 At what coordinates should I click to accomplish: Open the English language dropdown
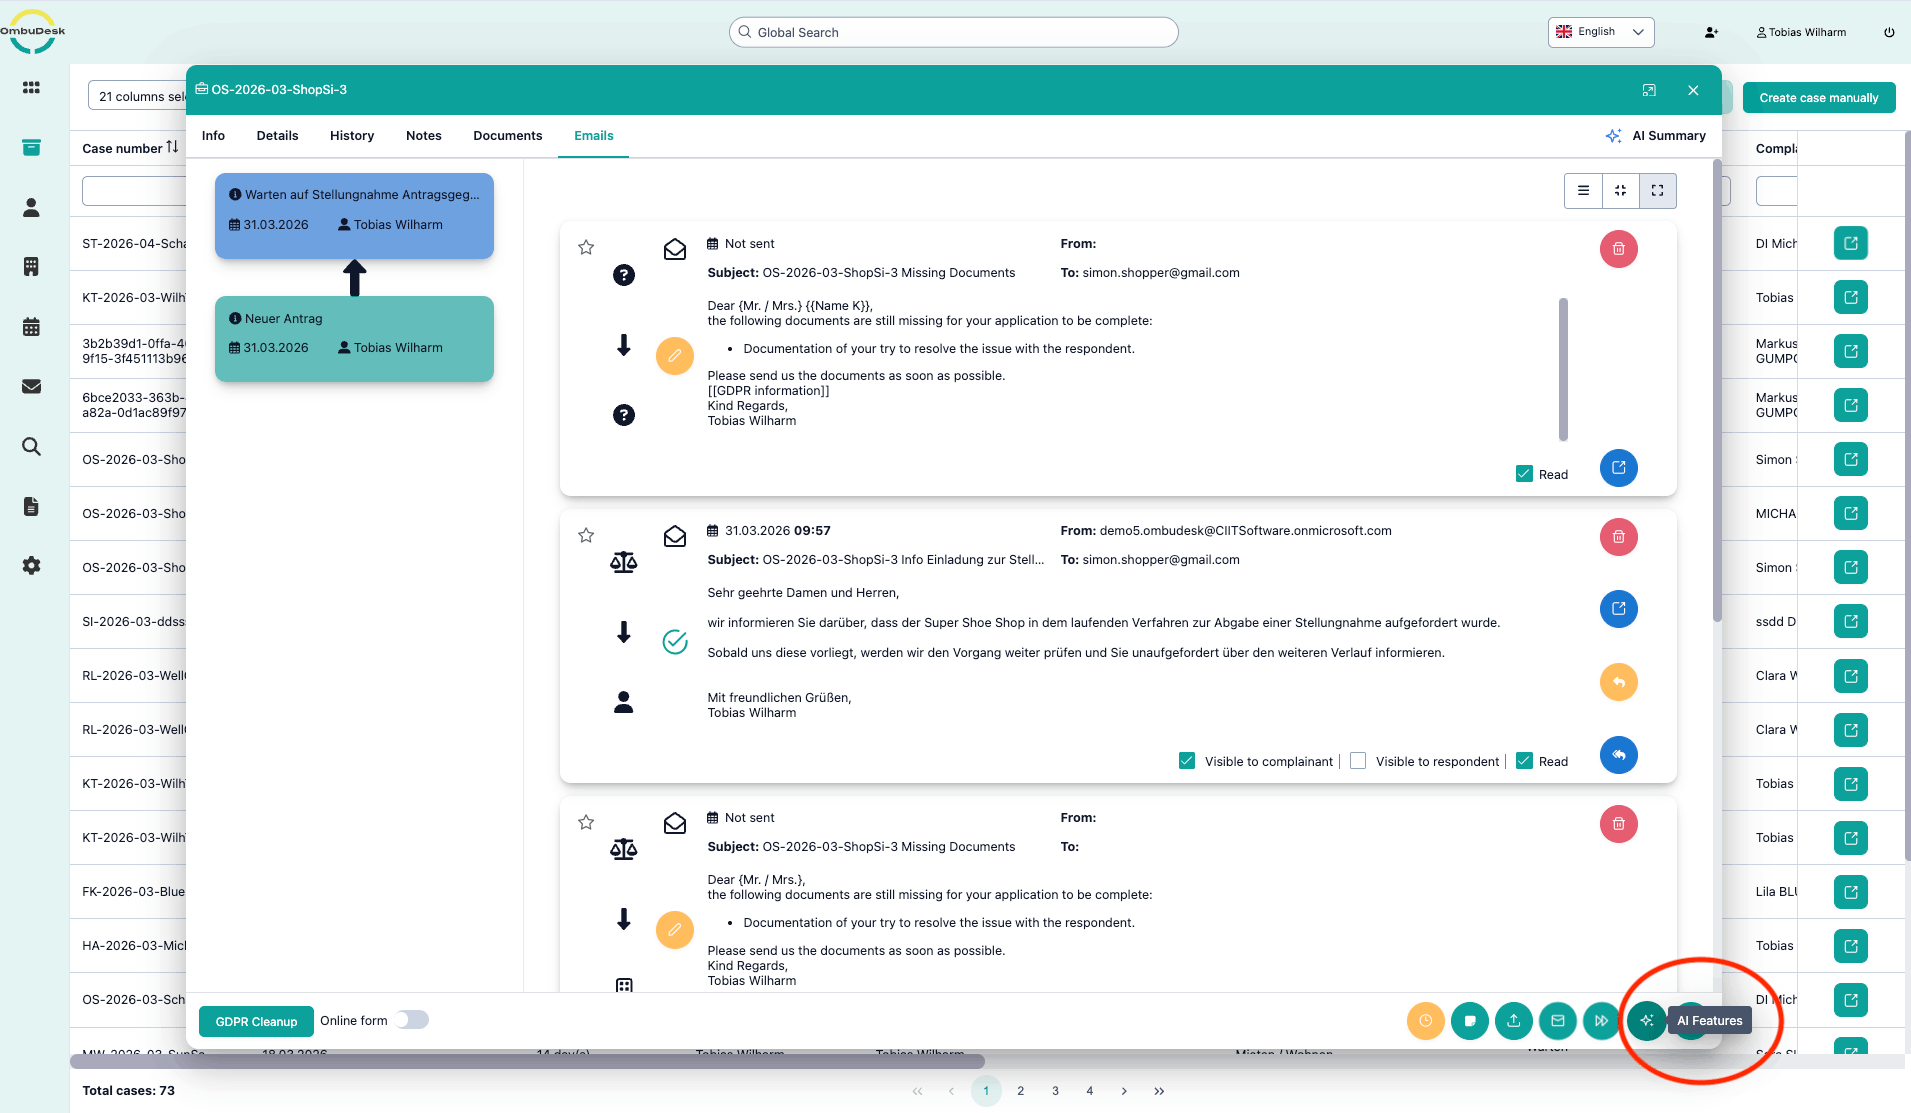coord(1600,32)
